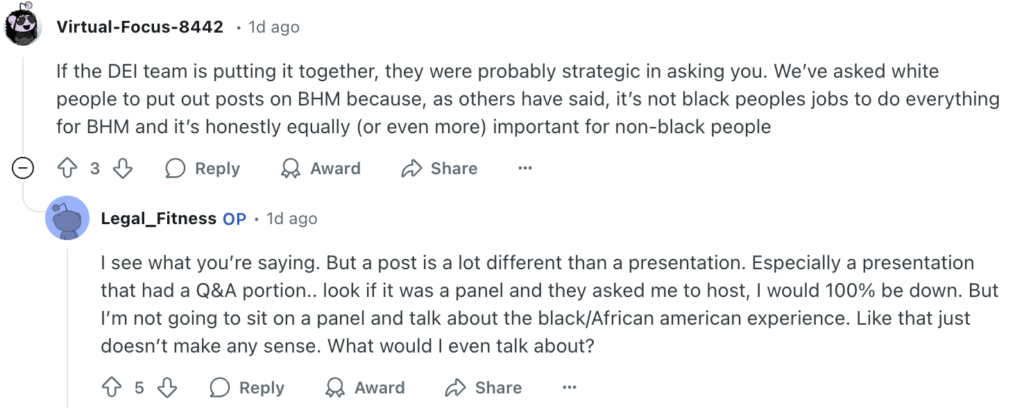Give an award to Virtual-Focus-8442's comment
This screenshot has height=408, width=1024.
point(321,168)
